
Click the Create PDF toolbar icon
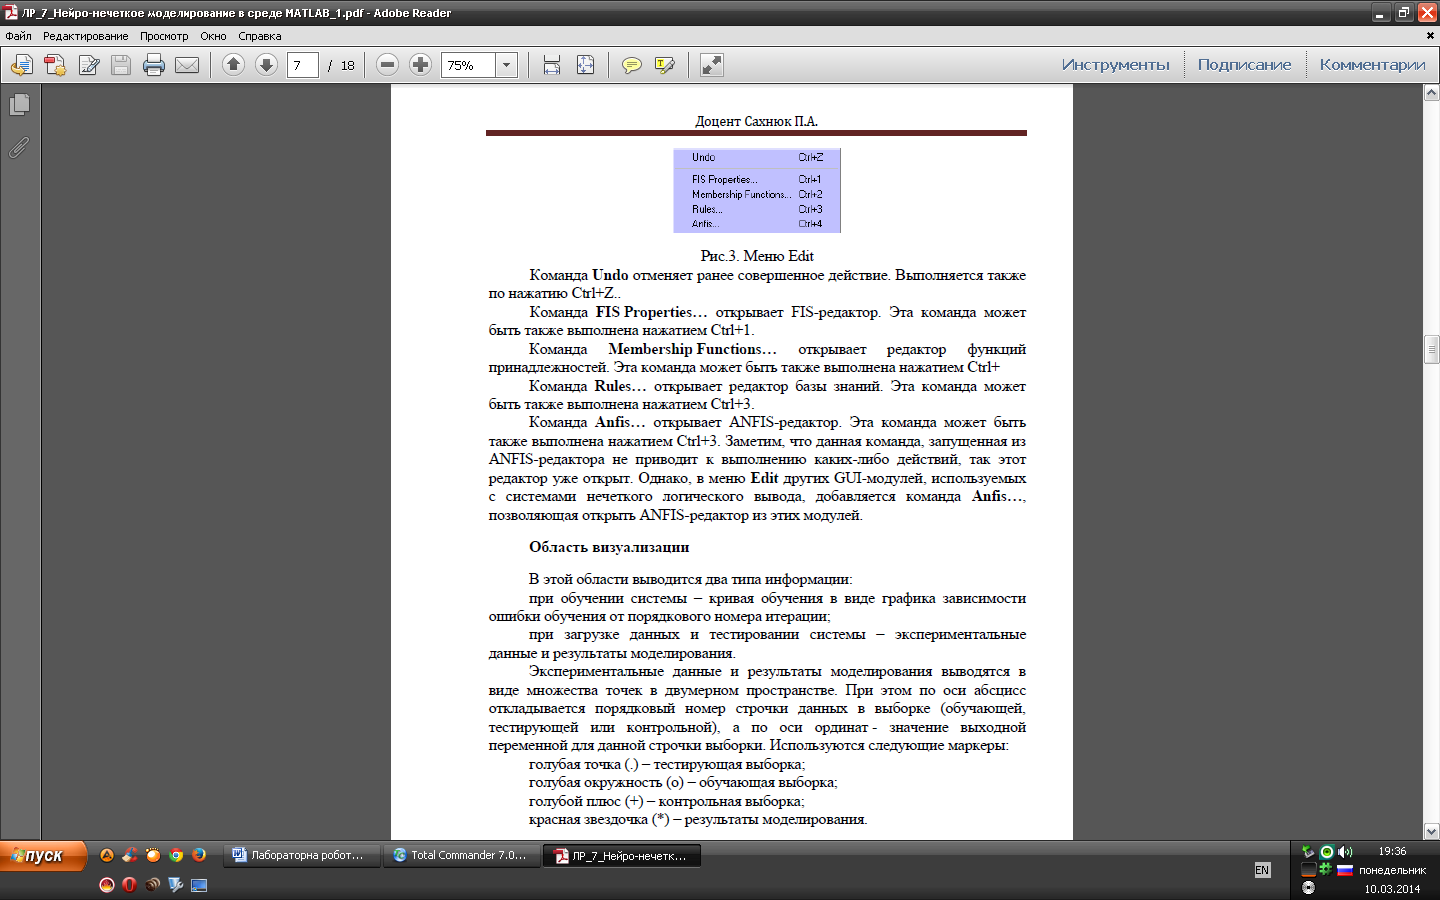[55, 65]
